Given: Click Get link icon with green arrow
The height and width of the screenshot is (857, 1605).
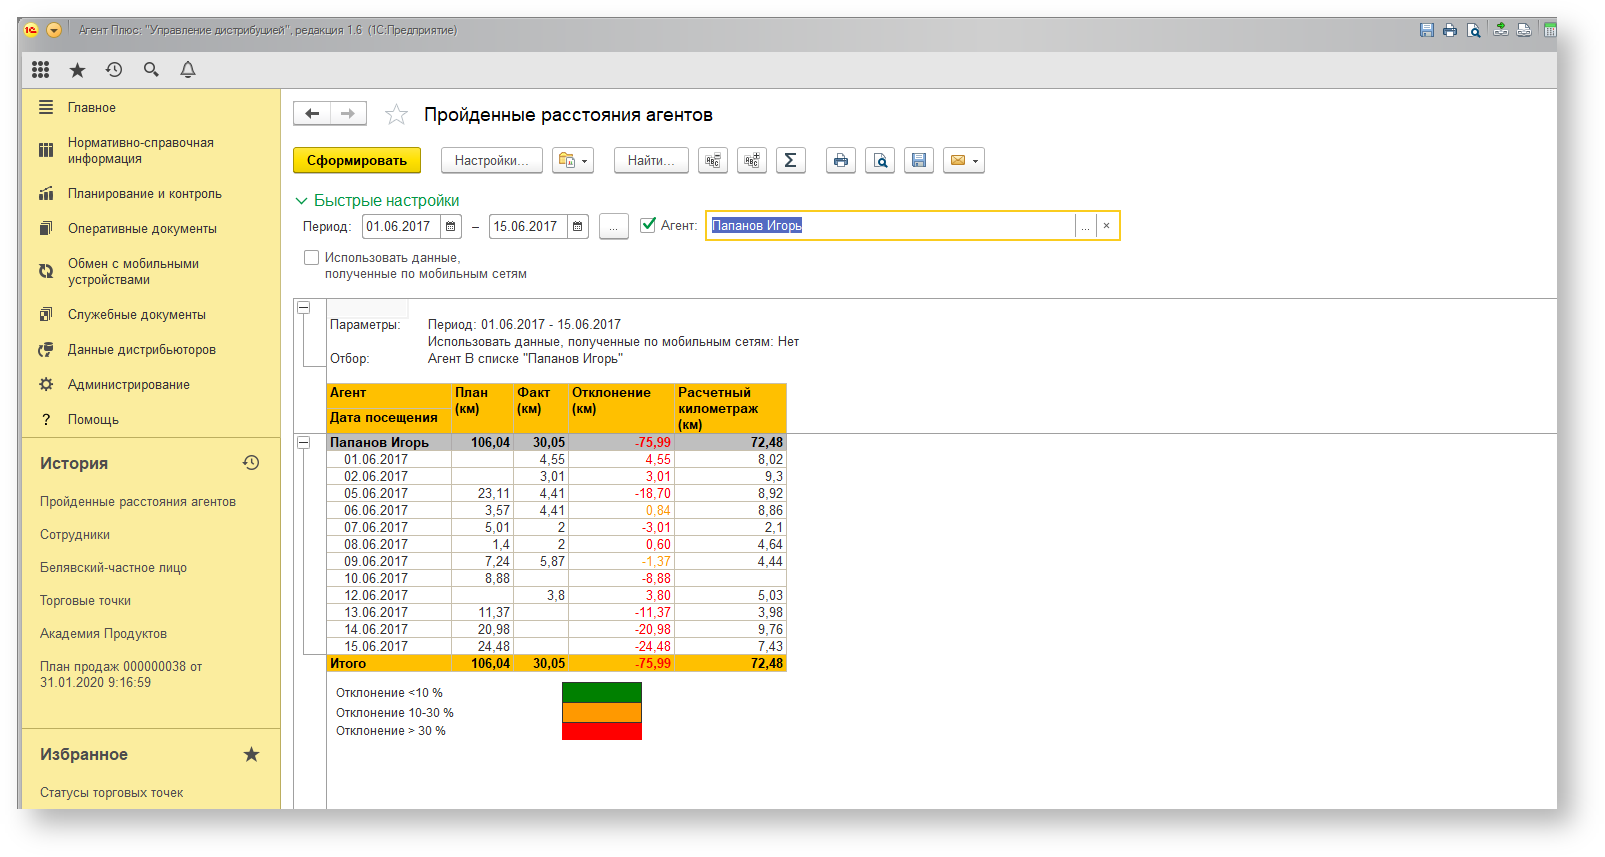Looking at the screenshot, I should (x=1501, y=30).
